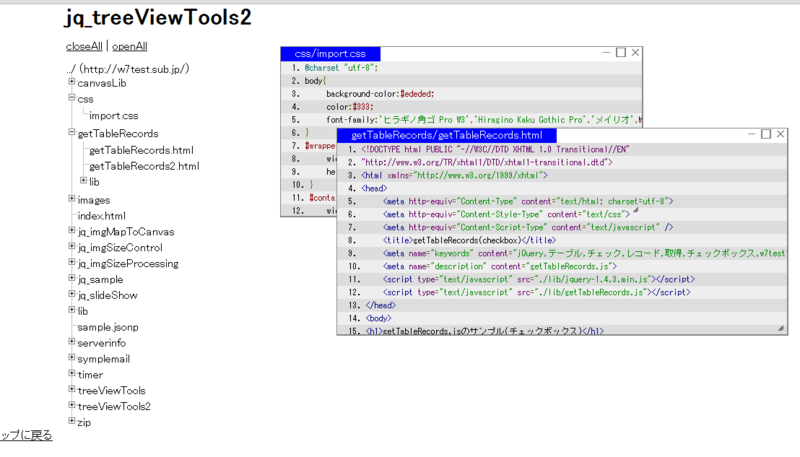This screenshot has height=457, width=800.
Task: Collapse the getTableRecords folder
Action: (x=71, y=132)
